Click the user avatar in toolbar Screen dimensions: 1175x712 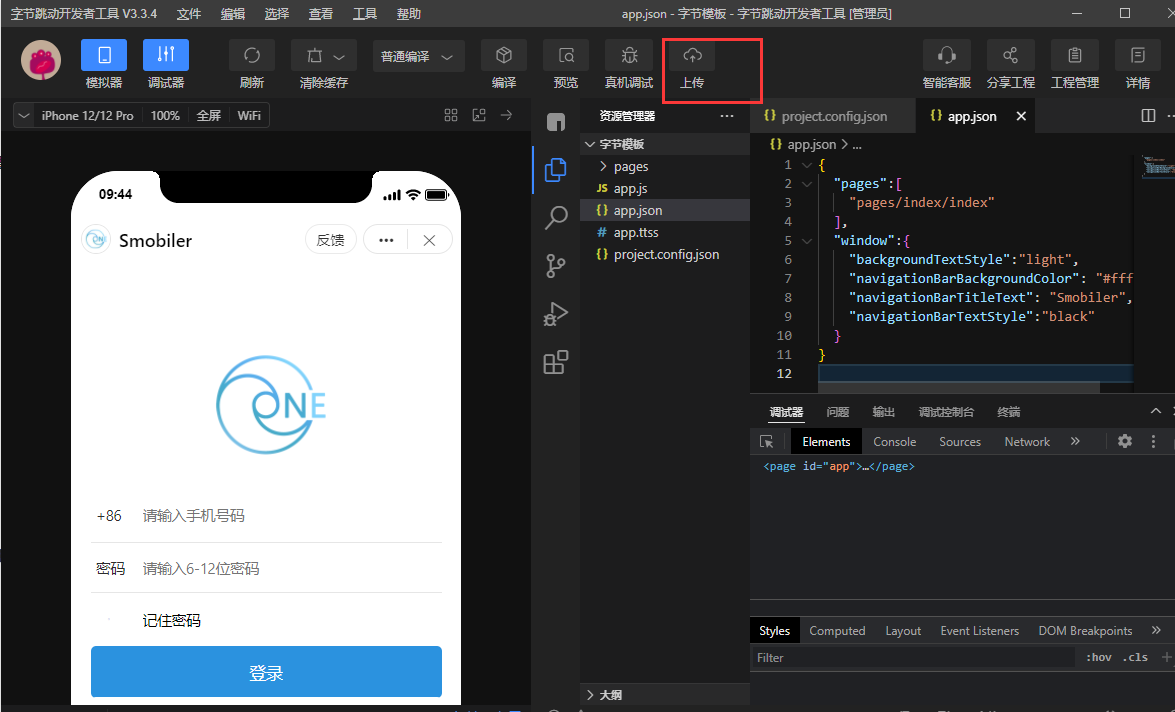(41, 60)
